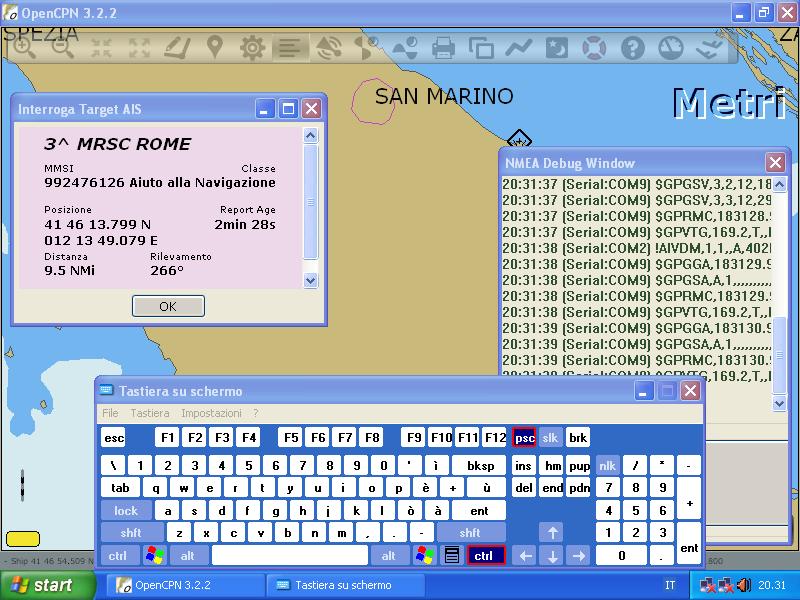Toggle the slk Scroll Lock key
800x600 pixels.
tap(550, 438)
